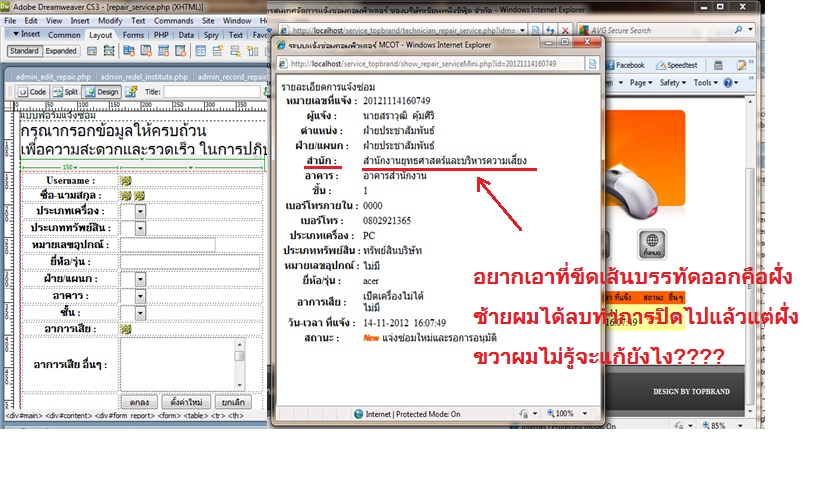Click popup window URL address field

tap(431, 64)
